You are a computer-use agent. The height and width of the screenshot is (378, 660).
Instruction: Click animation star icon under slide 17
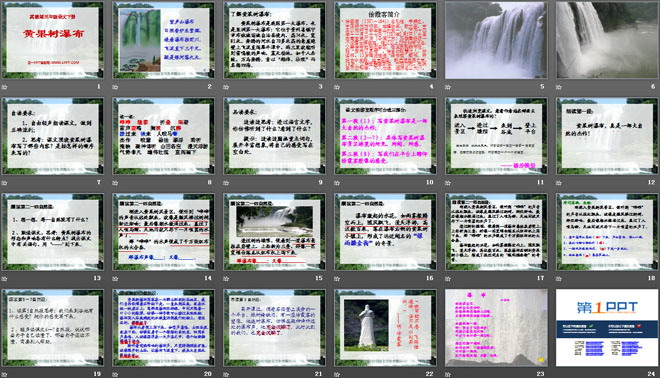(x=448, y=278)
